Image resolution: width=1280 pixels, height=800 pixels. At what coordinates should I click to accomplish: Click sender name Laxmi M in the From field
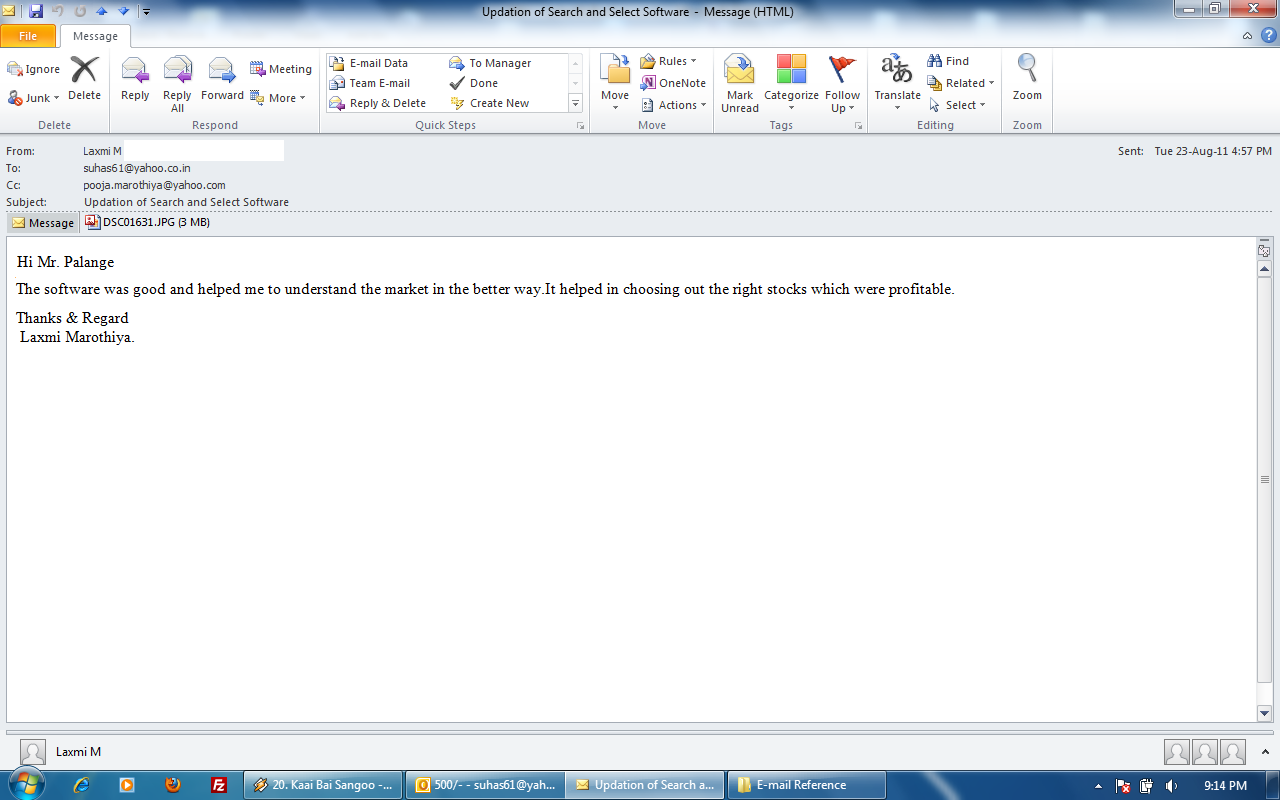pos(102,151)
